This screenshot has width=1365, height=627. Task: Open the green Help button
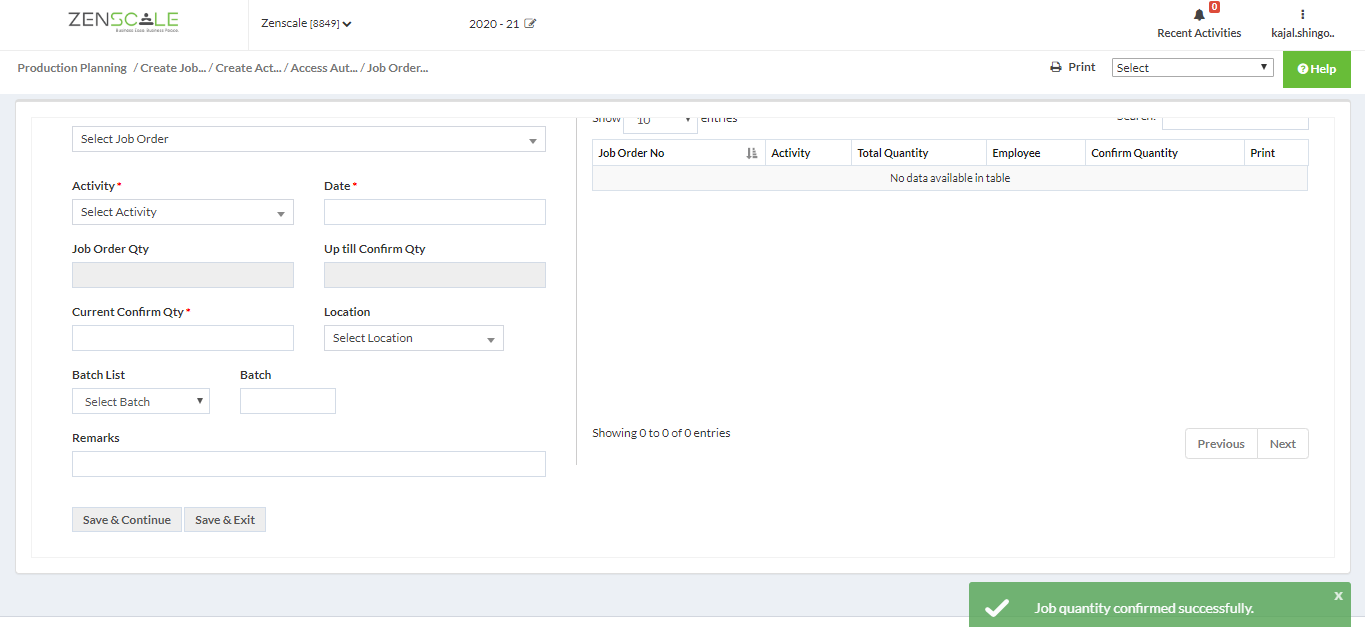pos(1316,69)
